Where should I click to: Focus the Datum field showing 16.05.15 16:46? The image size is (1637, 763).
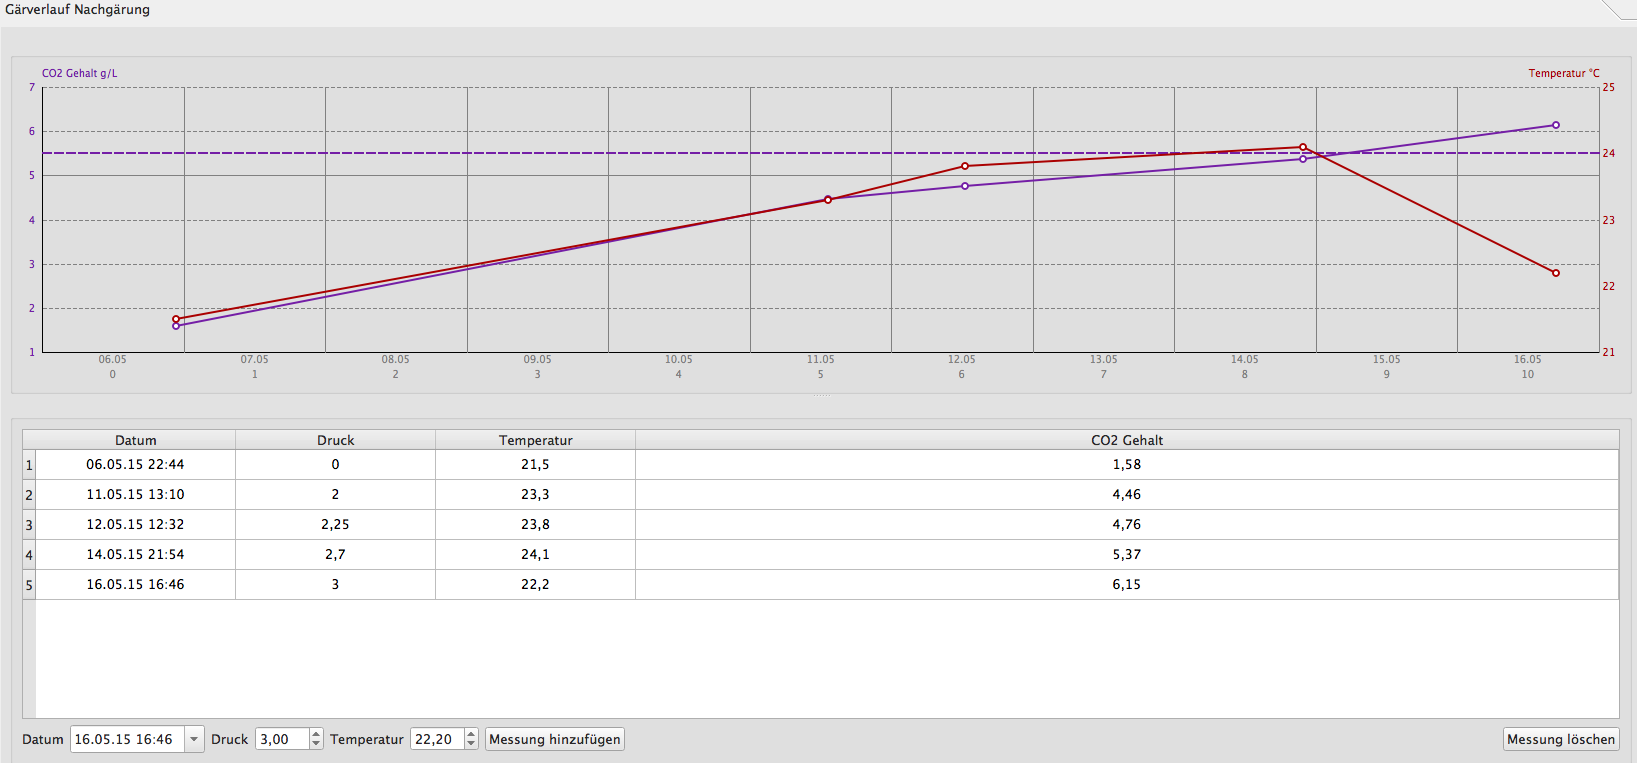click(x=125, y=740)
